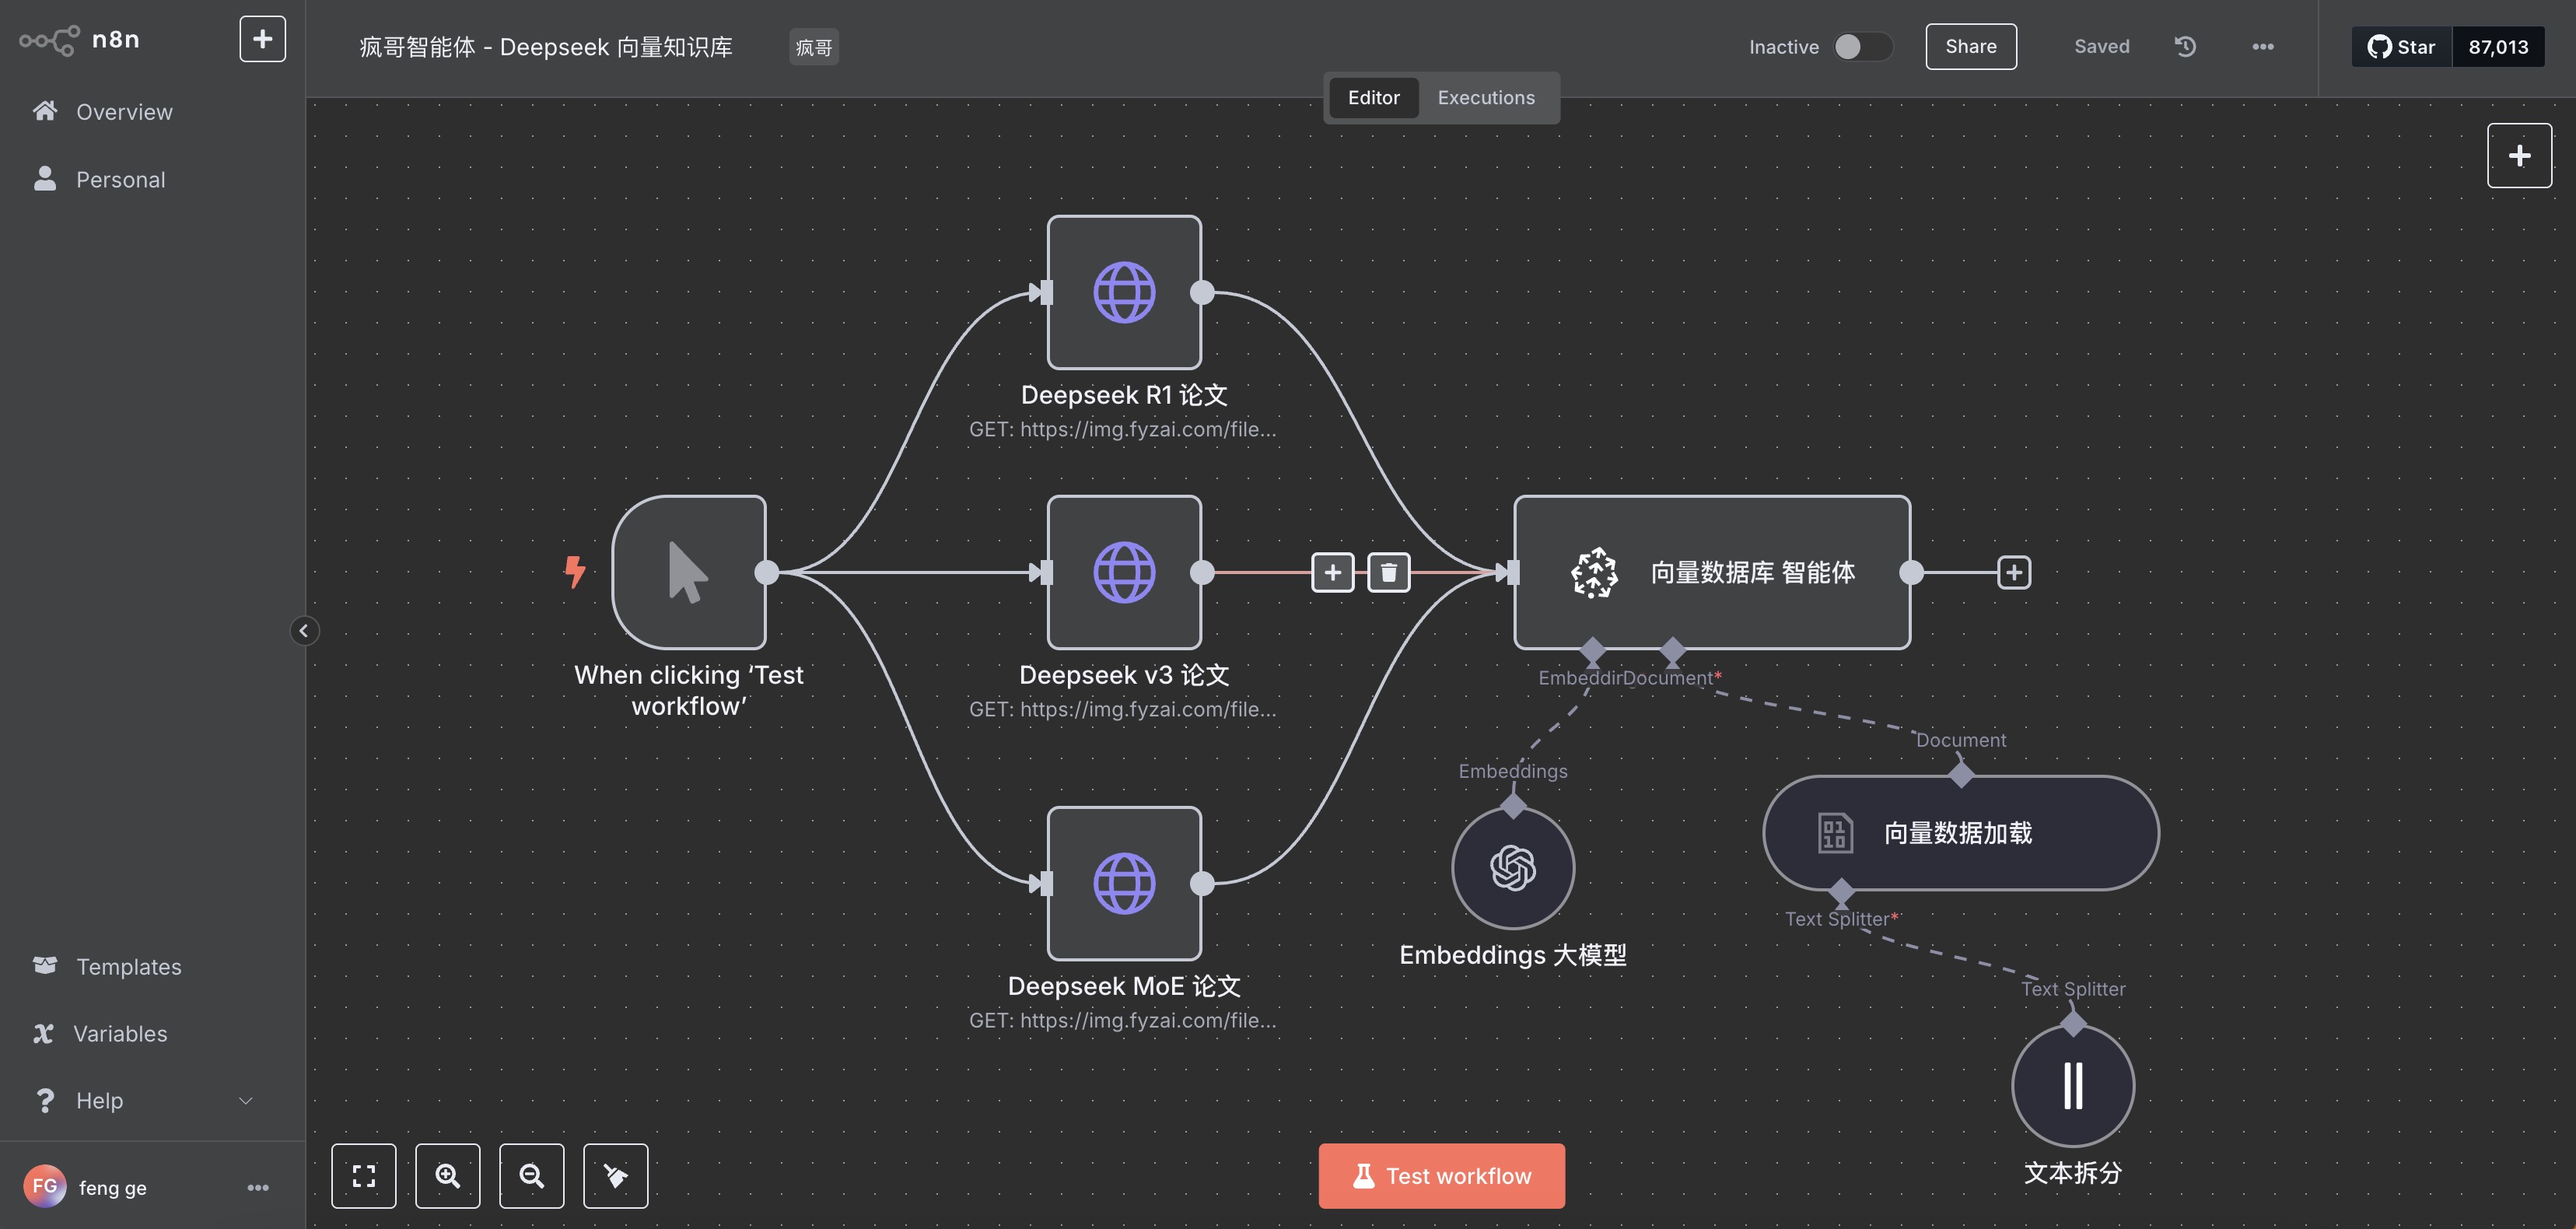This screenshot has height=1229, width=2576.
Task: Add node on the v3 connection
Action: (x=1332, y=573)
